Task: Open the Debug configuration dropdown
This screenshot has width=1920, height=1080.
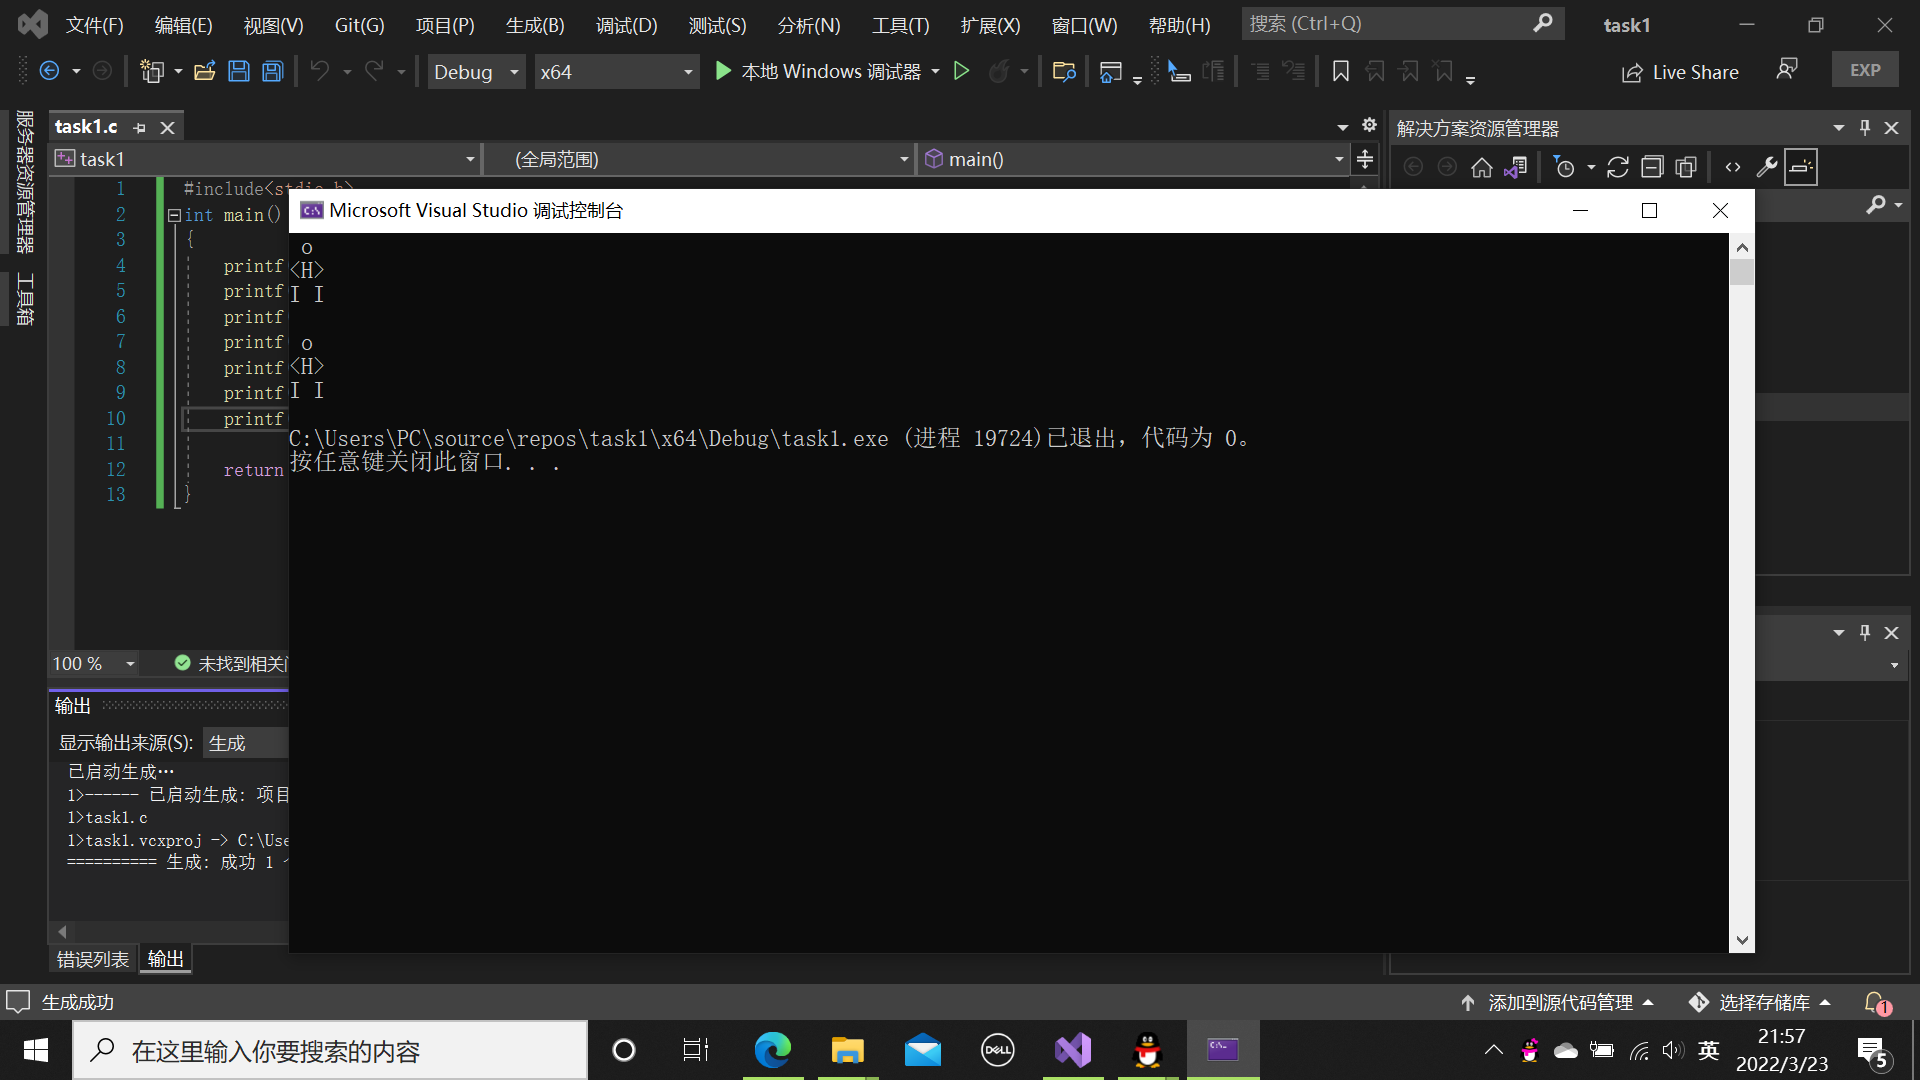Action: [513, 72]
